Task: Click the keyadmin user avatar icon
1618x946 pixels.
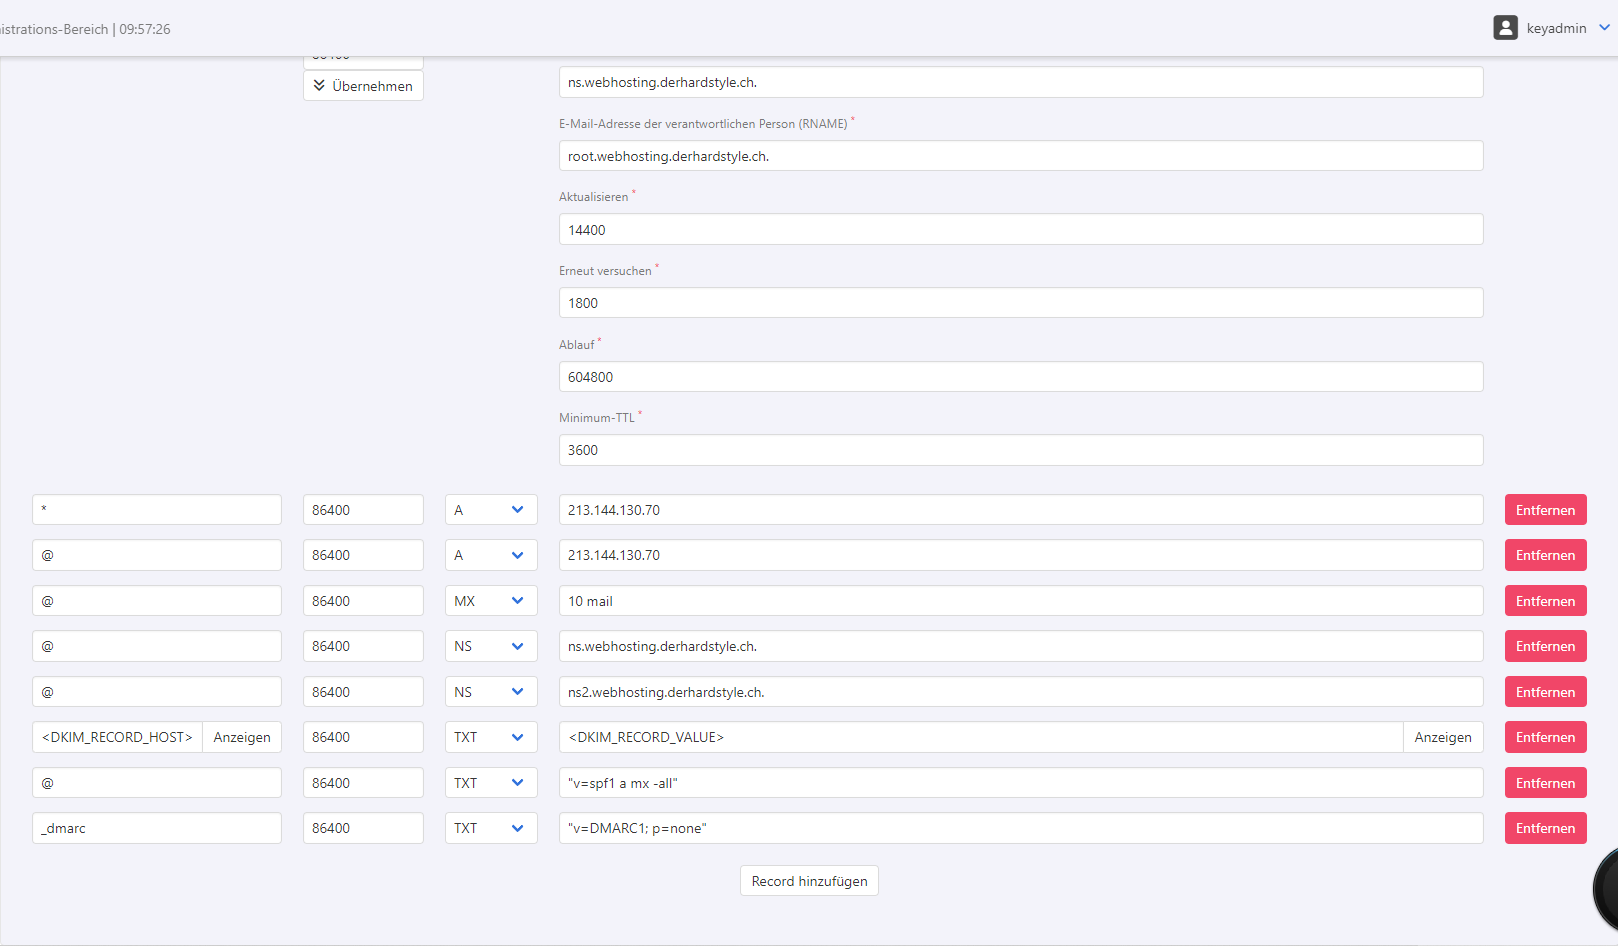Action: pos(1505,28)
